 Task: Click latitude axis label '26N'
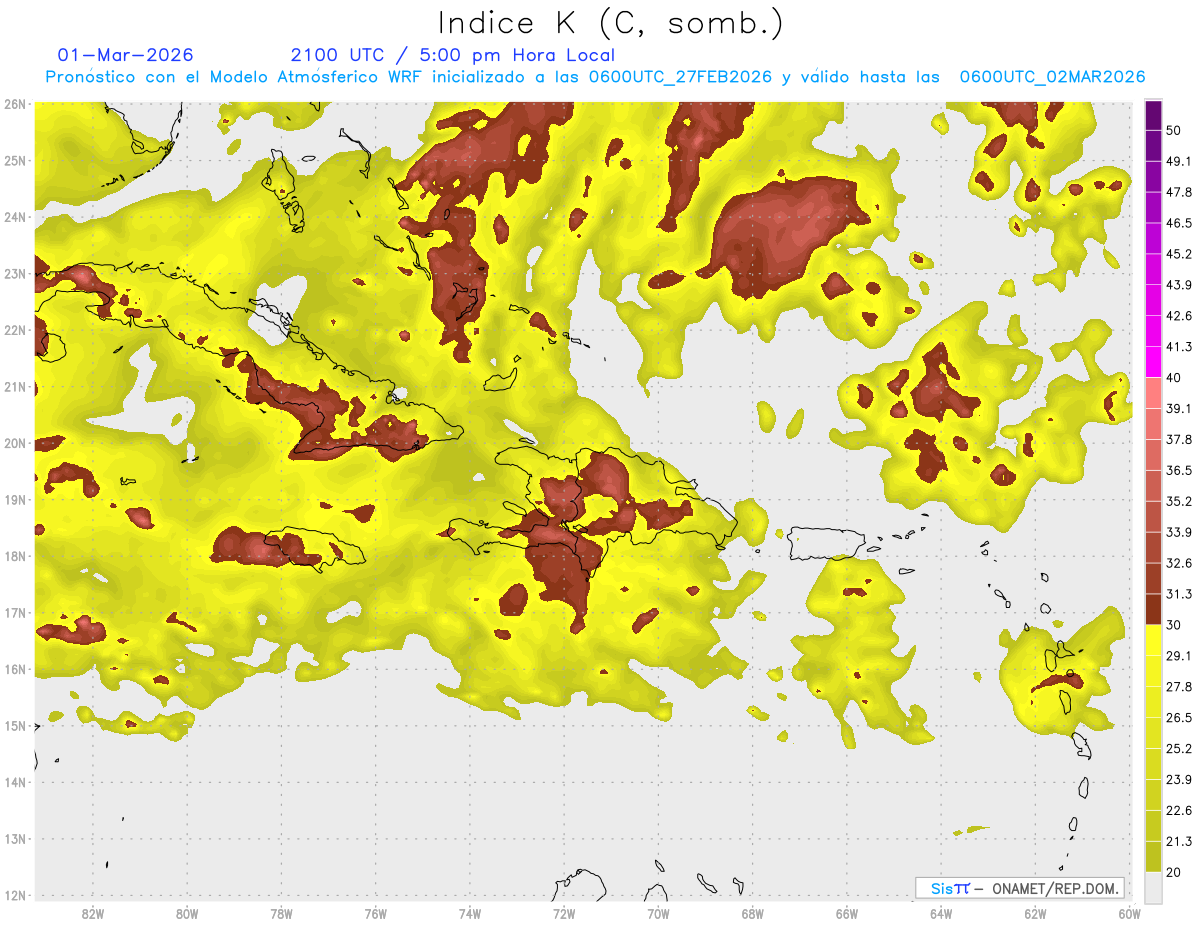point(15,104)
